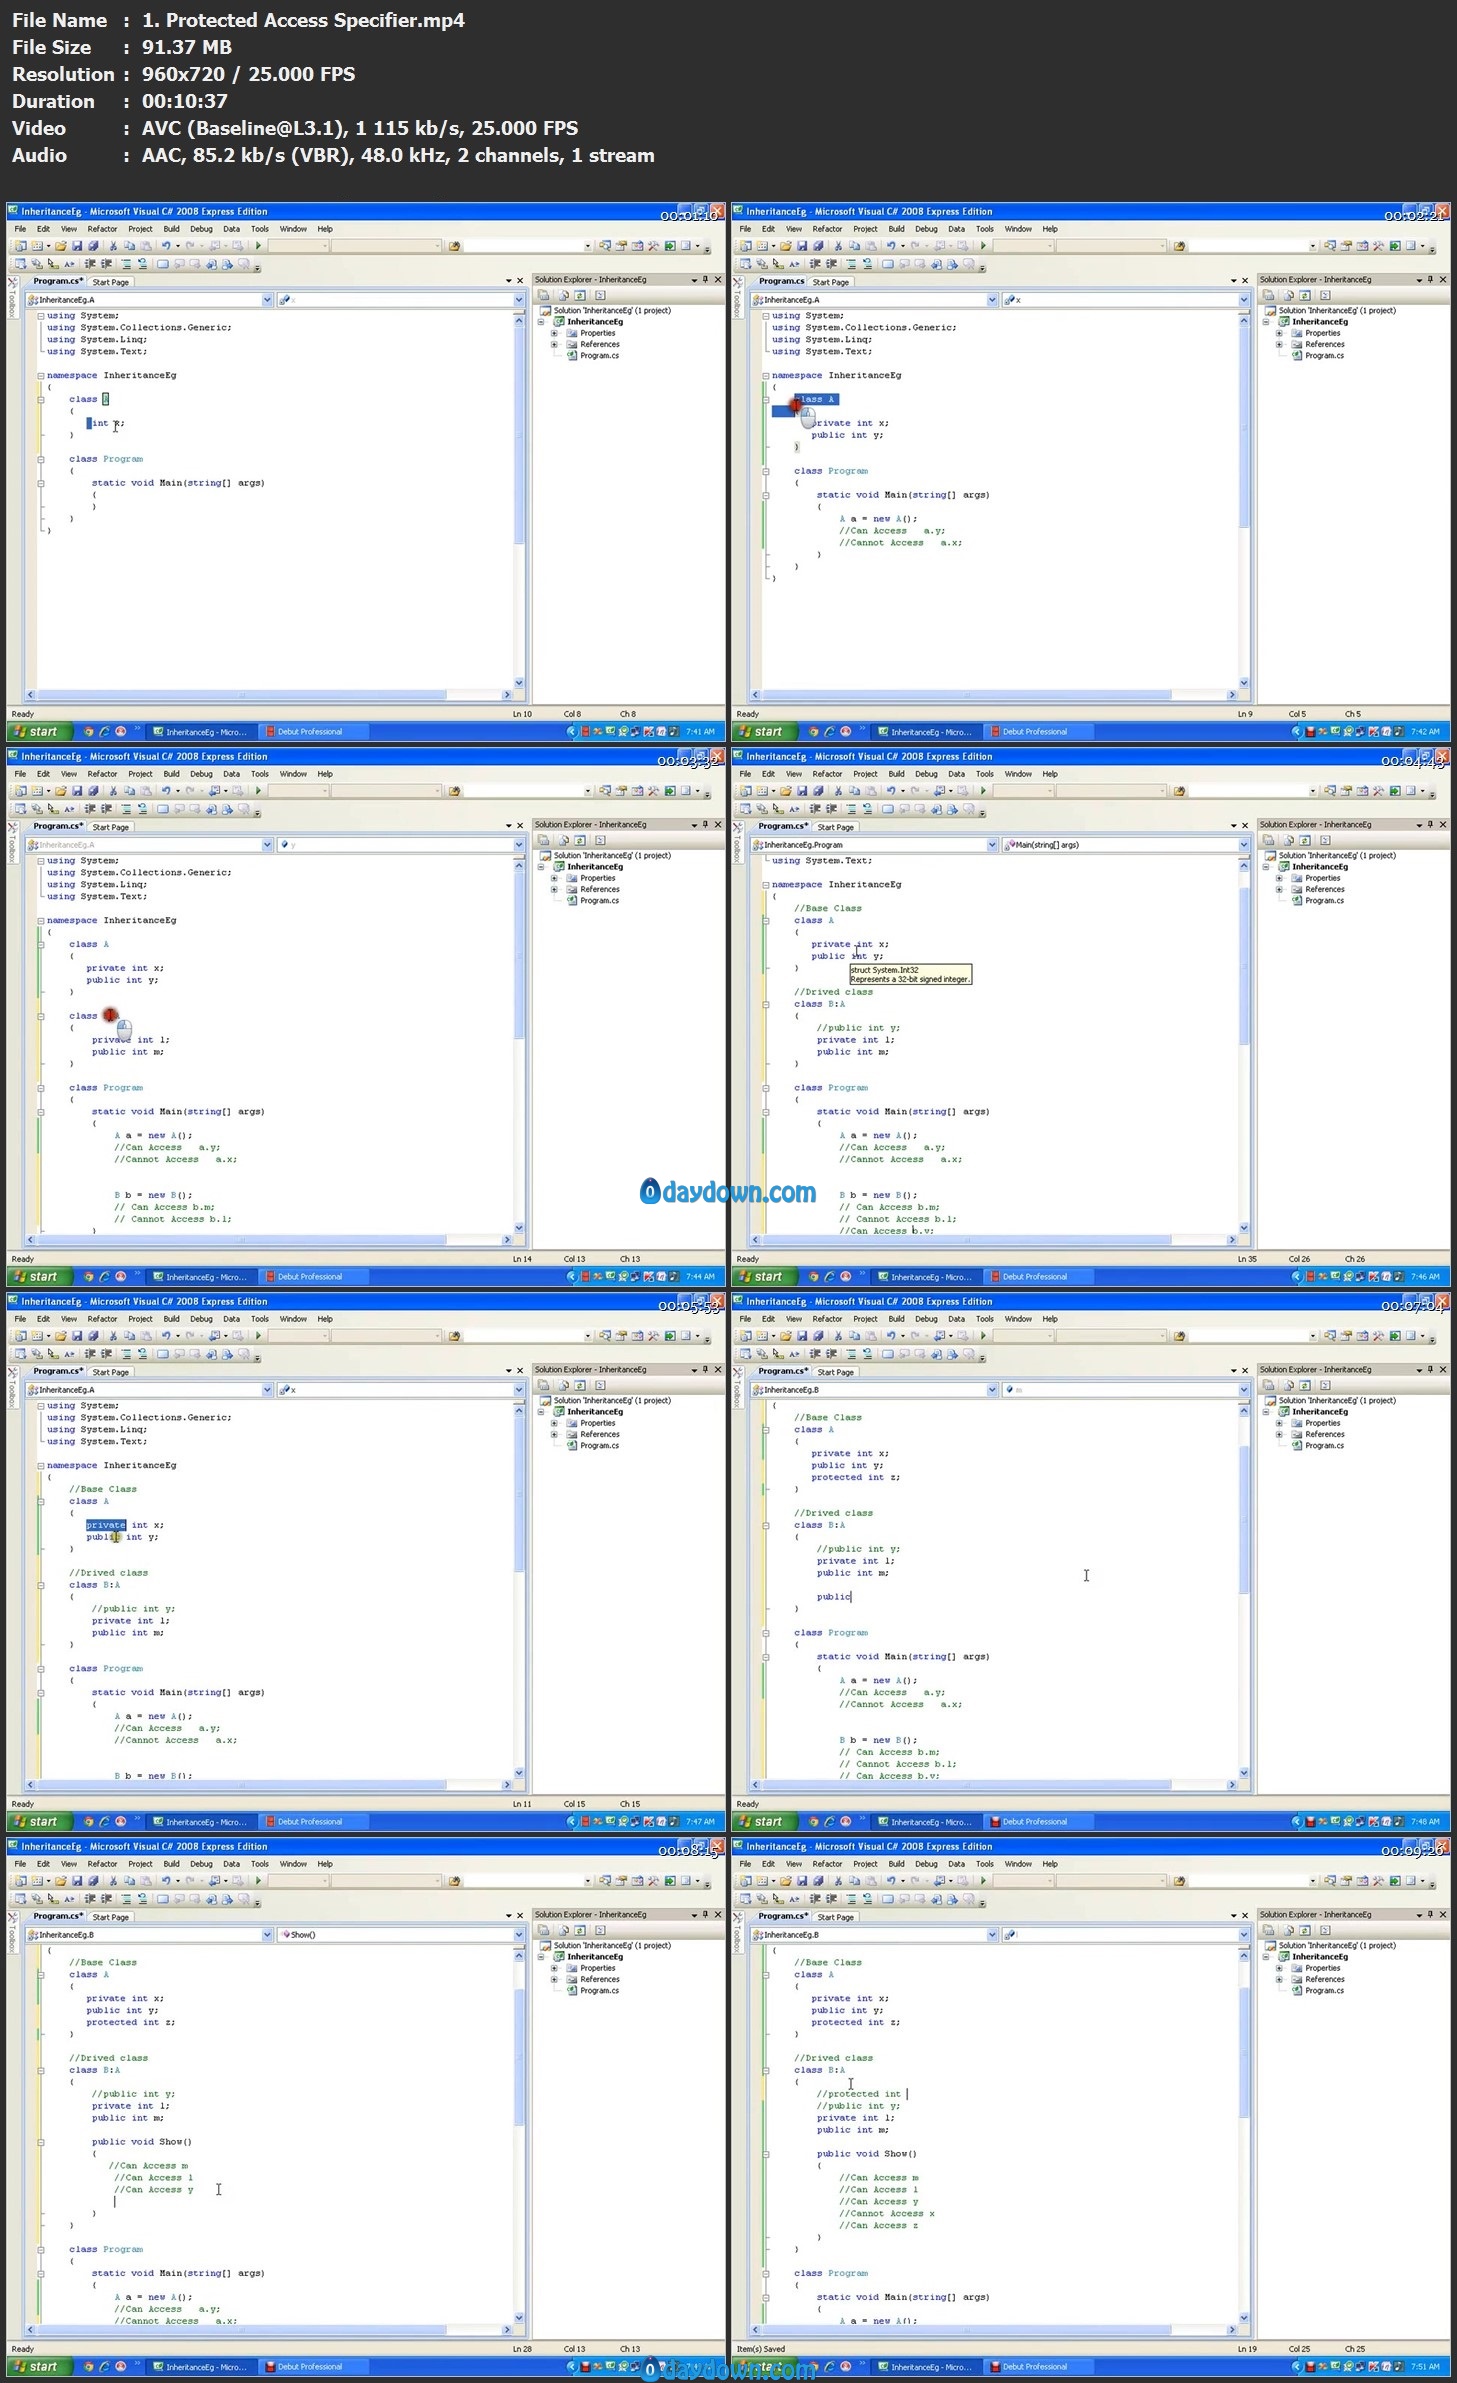Image resolution: width=1457 pixels, height=2383 pixels.
Task: Select Program.cs in Solution Explorer of 00:09:26 frame
Action: click(1324, 1991)
